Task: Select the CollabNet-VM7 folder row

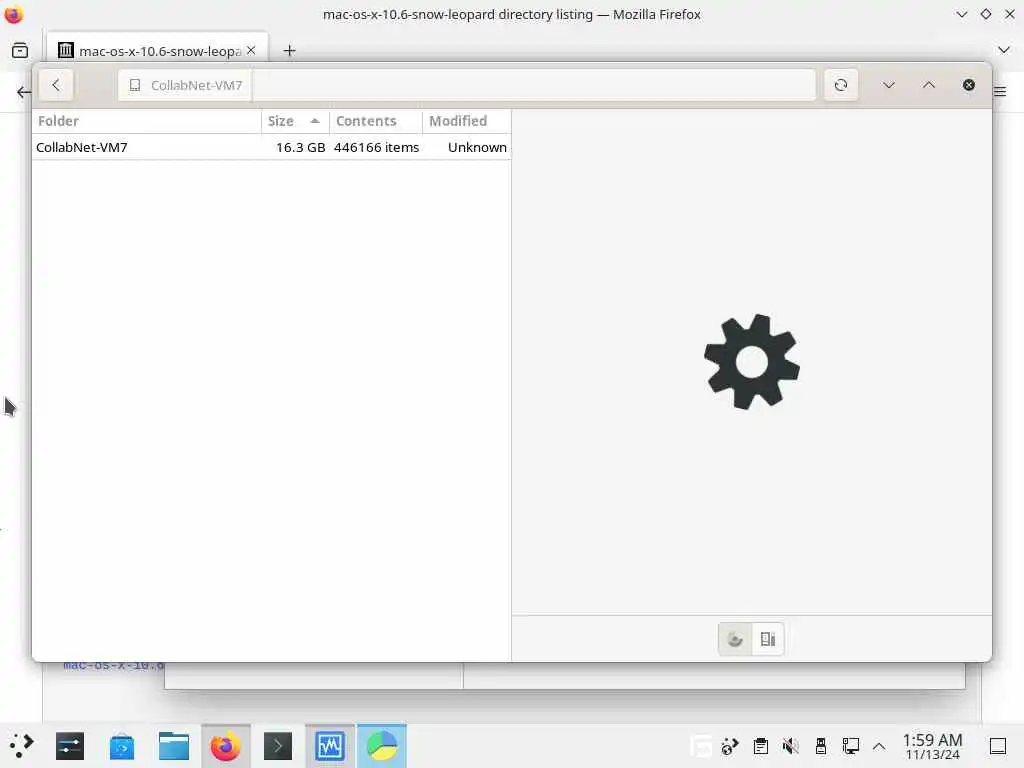Action: (x=271, y=147)
